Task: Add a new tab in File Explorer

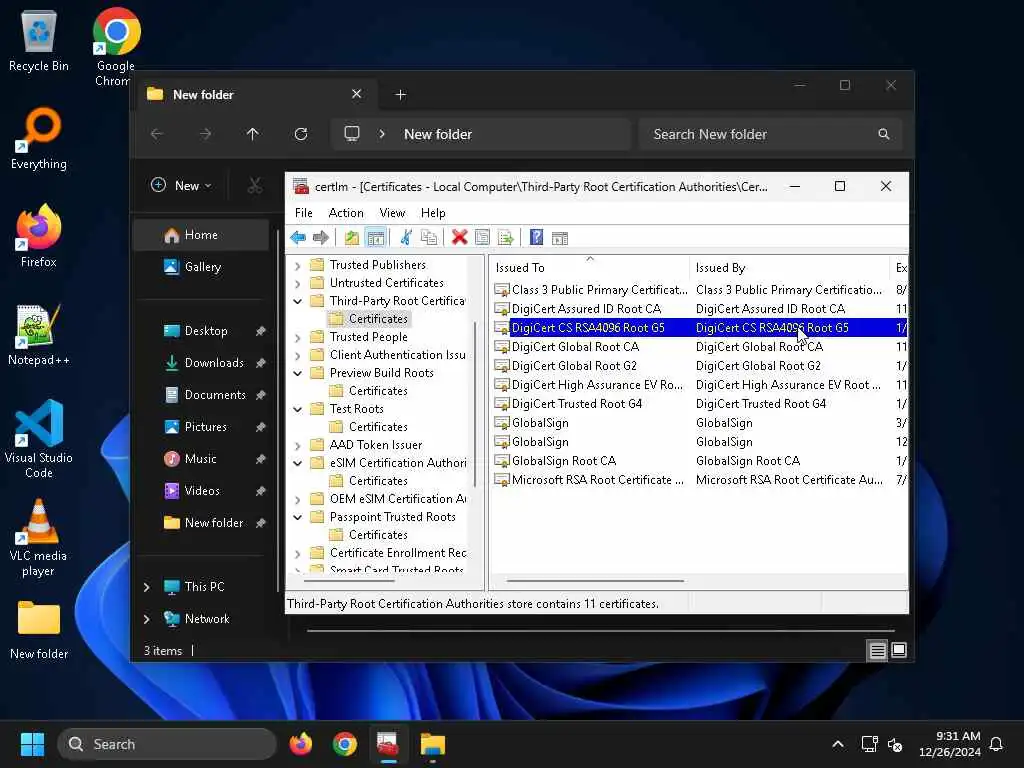Action: point(401,95)
